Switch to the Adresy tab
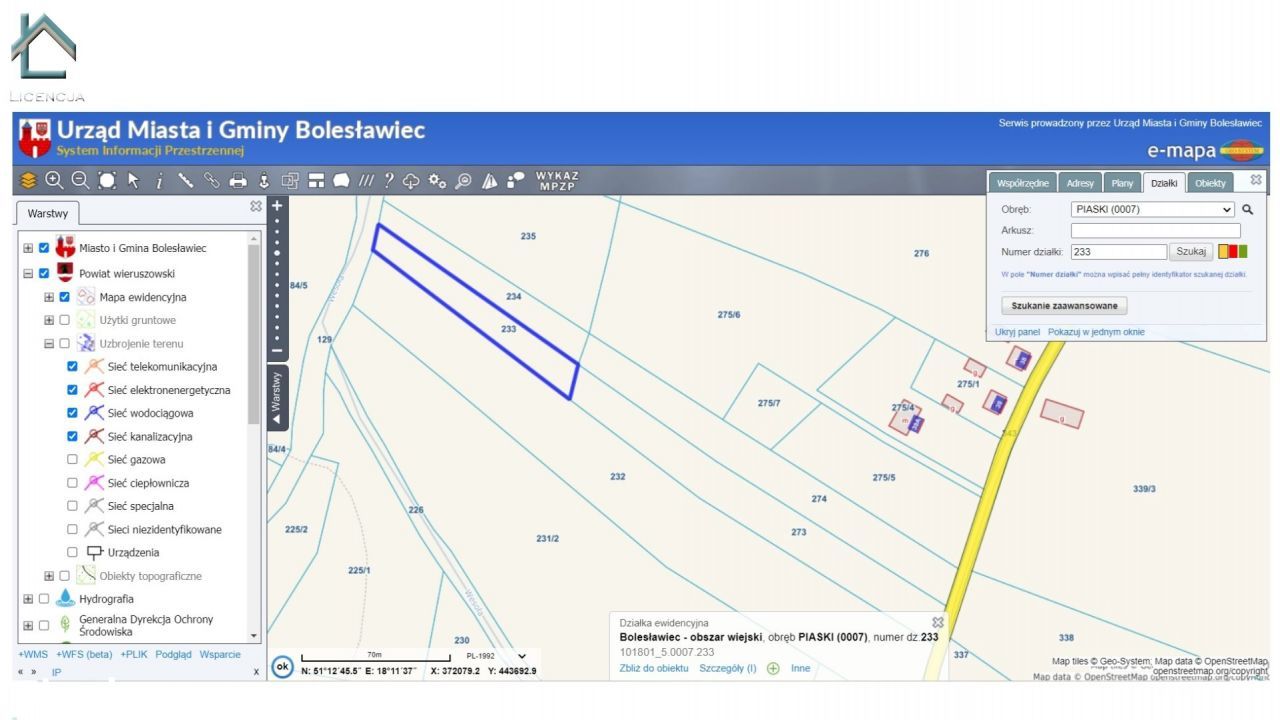This screenshot has width=1280, height=720. (x=1080, y=183)
